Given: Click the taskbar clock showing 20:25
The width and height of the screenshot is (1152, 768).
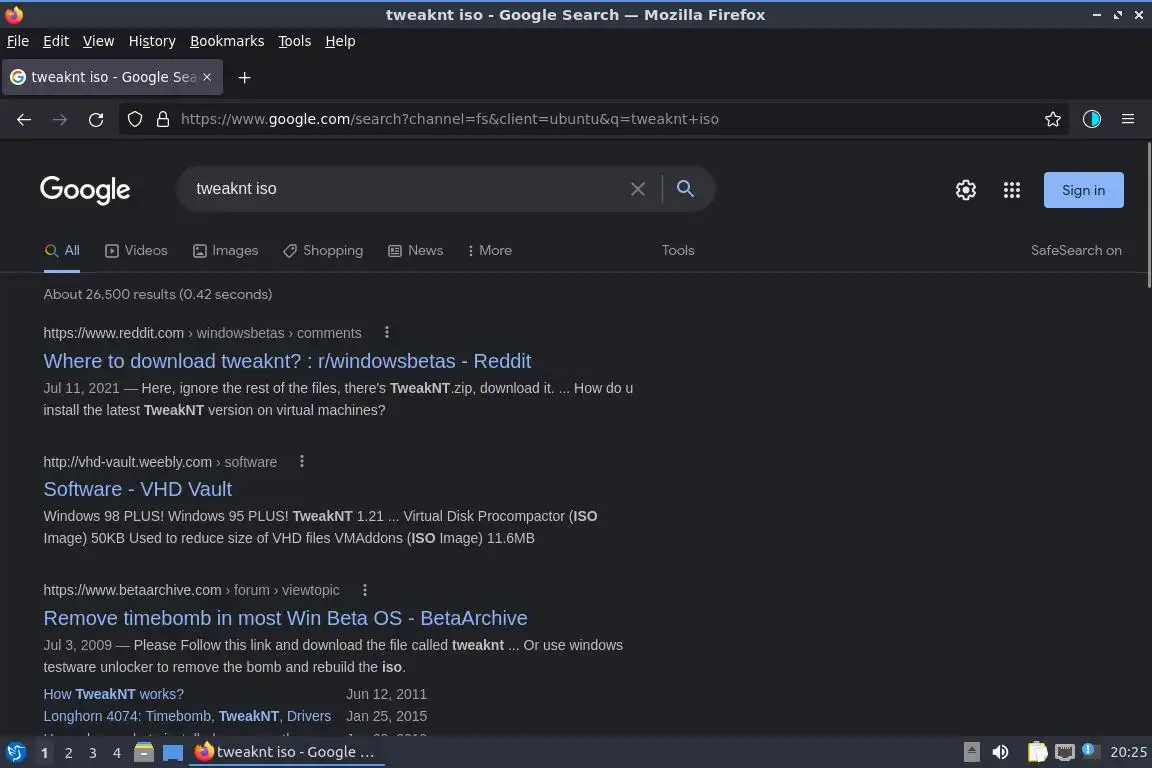Looking at the screenshot, I should click(x=1128, y=753).
